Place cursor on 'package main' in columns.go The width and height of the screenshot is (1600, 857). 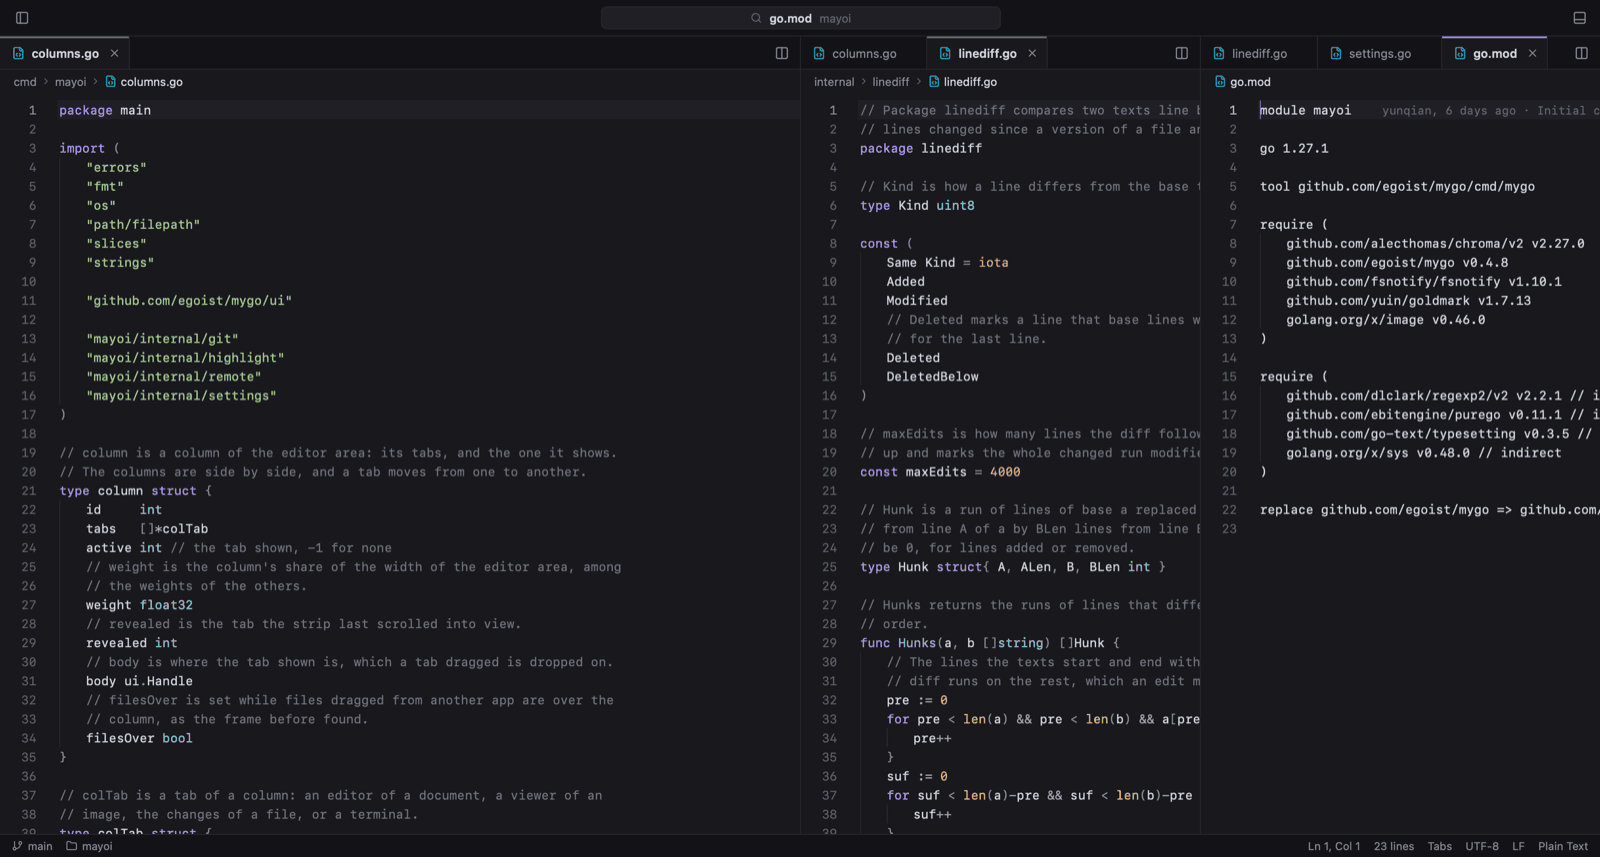click(105, 111)
